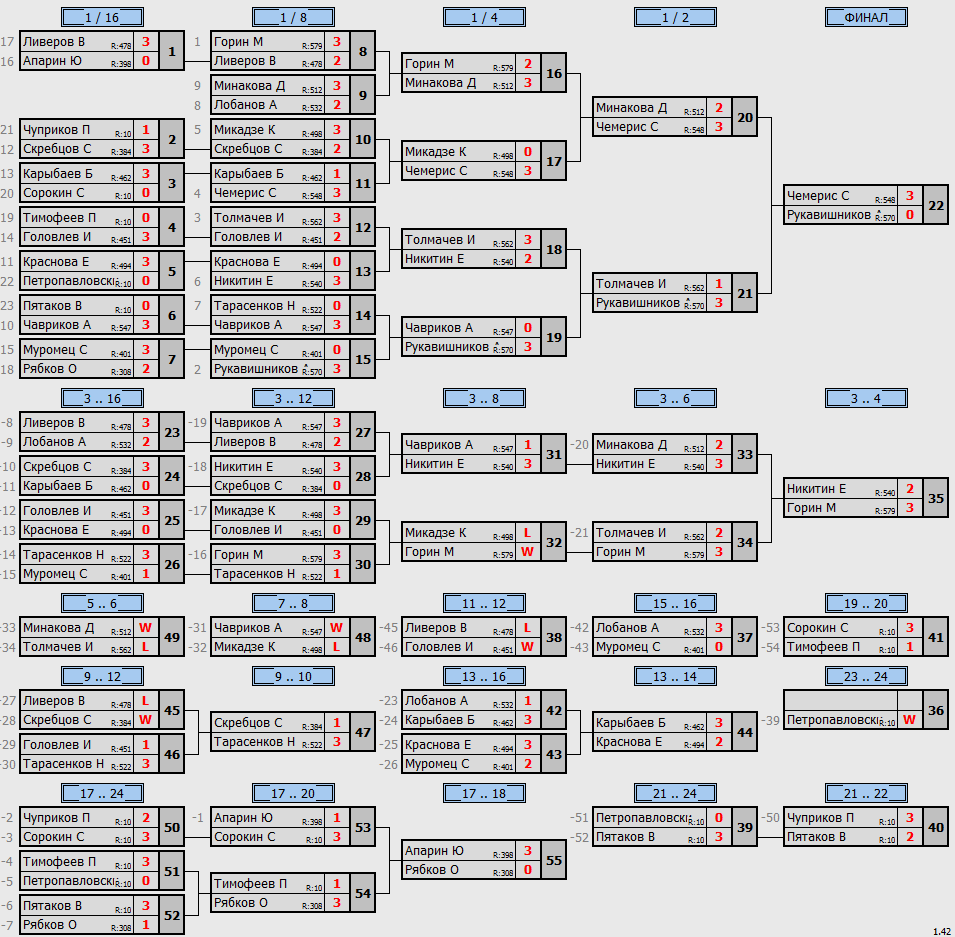Select the "21 .. 22" placement header
The height and width of the screenshot is (937, 955).
(x=866, y=793)
